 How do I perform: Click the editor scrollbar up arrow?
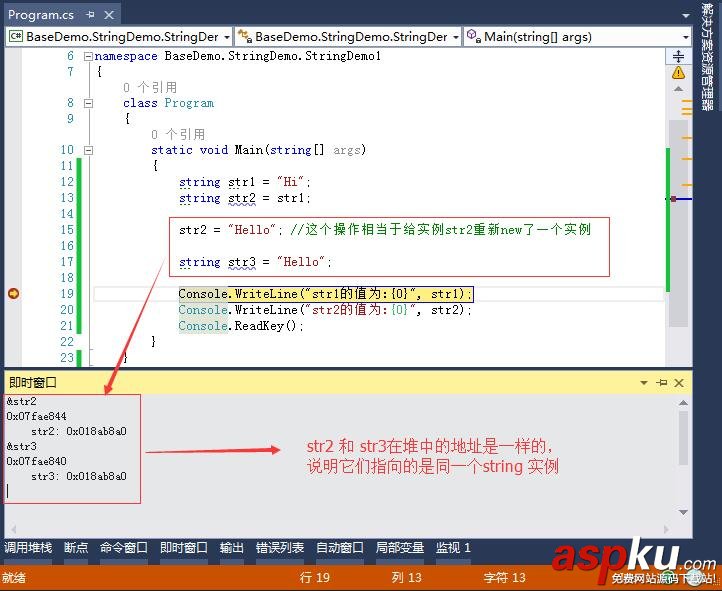(678, 88)
